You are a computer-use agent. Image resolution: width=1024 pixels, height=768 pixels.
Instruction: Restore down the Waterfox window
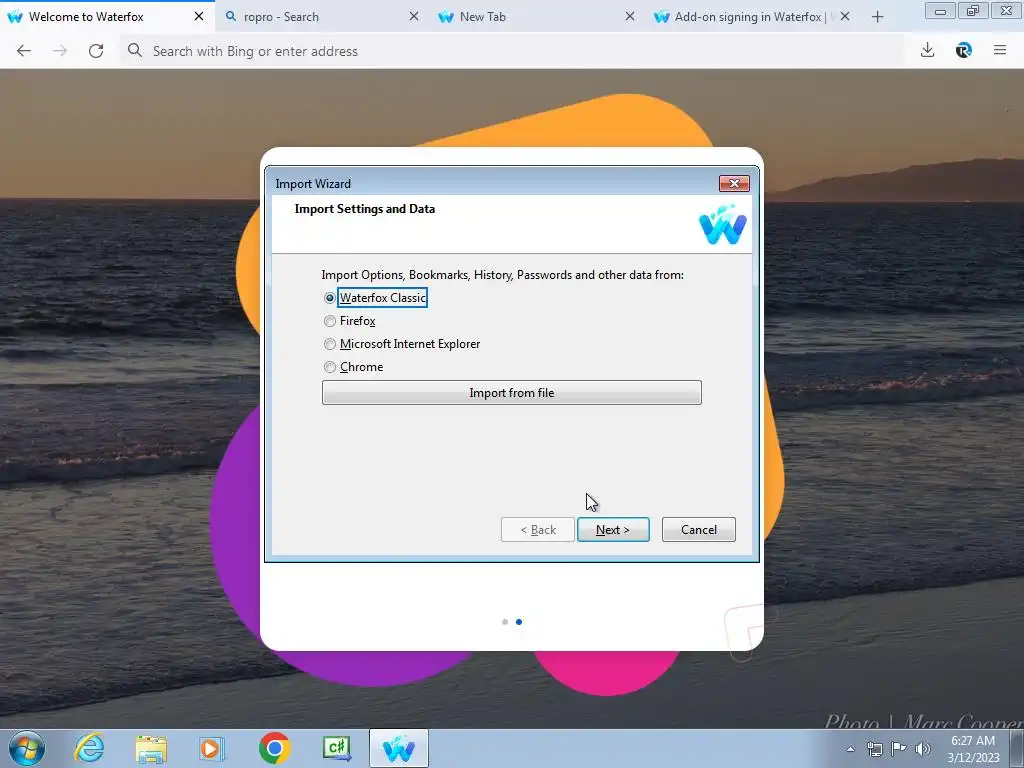coord(973,11)
